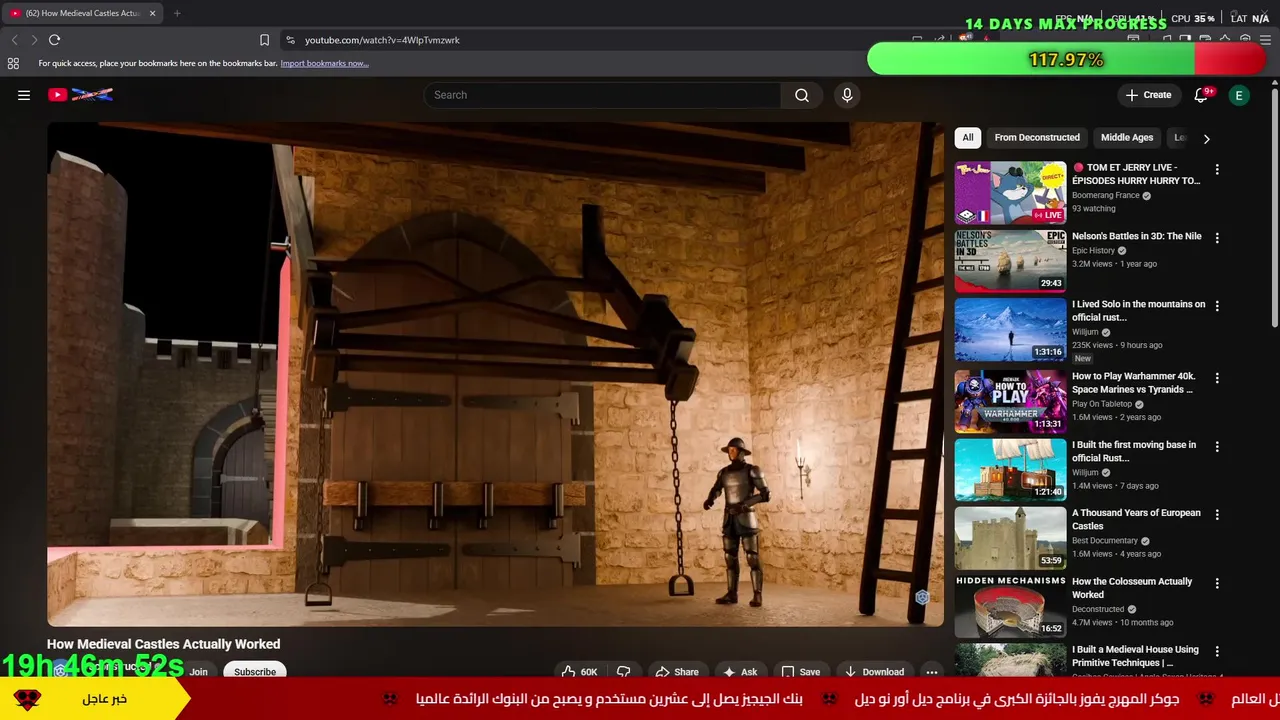Close the How Medieval Castles tab
The height and width of the screenshot is (720, 1280).
152,13
